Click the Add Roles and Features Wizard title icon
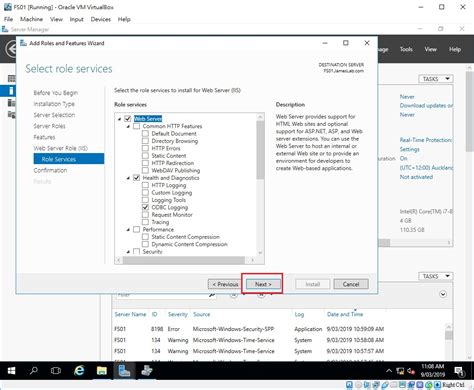The width and height of the screenshot is (474, 390). click(x=23, y=43)
